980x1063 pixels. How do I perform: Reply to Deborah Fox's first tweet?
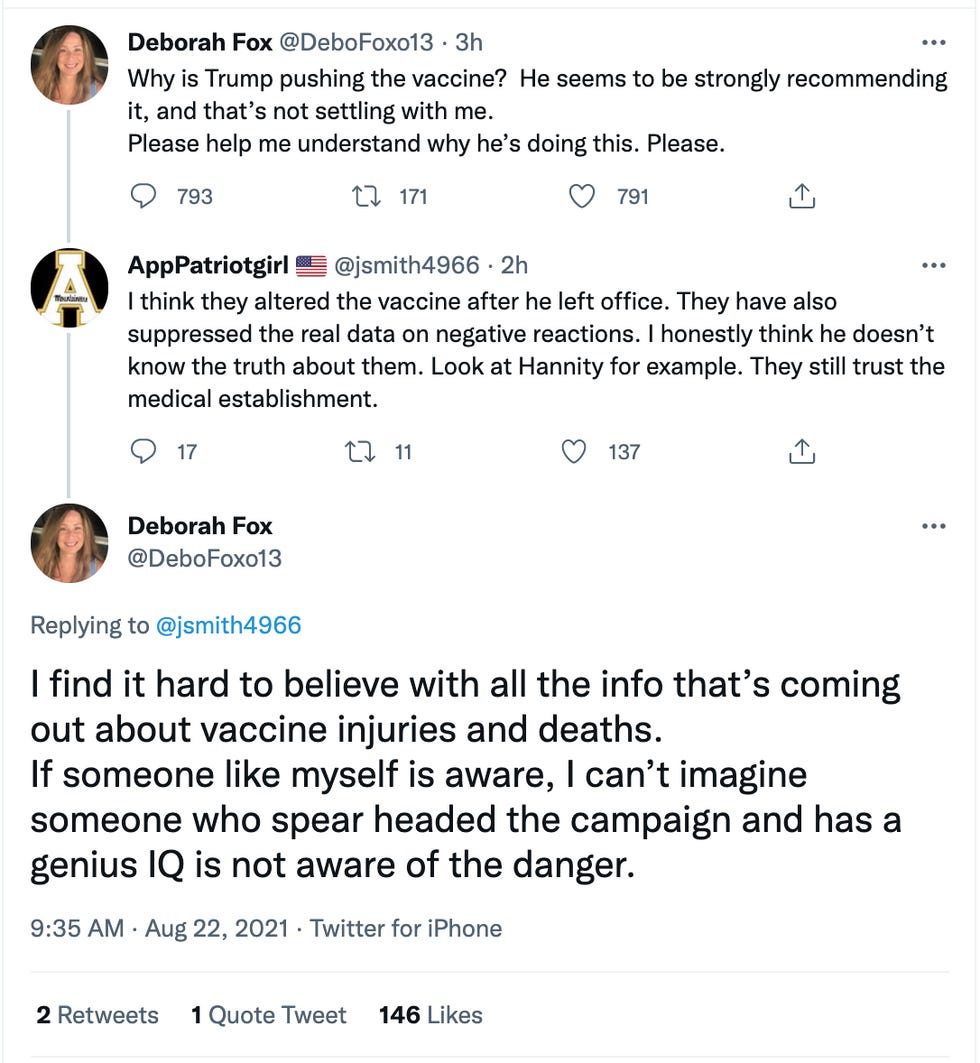[x=146, y=196]
